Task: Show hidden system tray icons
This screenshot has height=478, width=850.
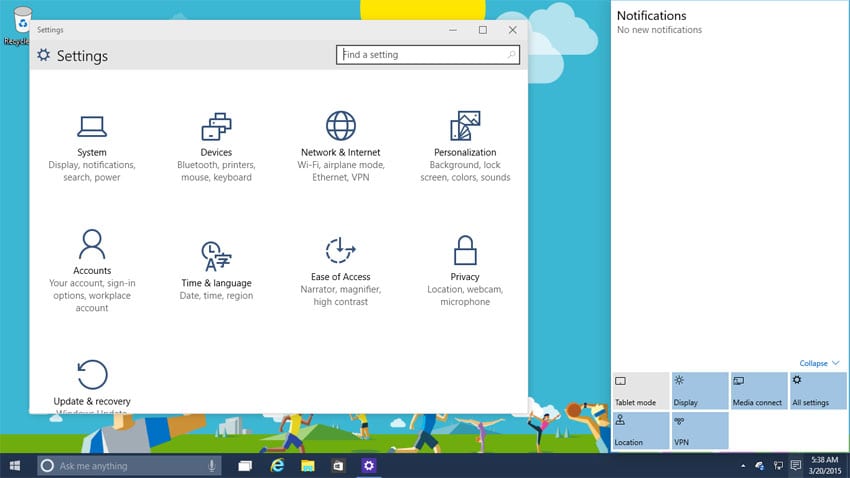Action: tap(743, 466)
